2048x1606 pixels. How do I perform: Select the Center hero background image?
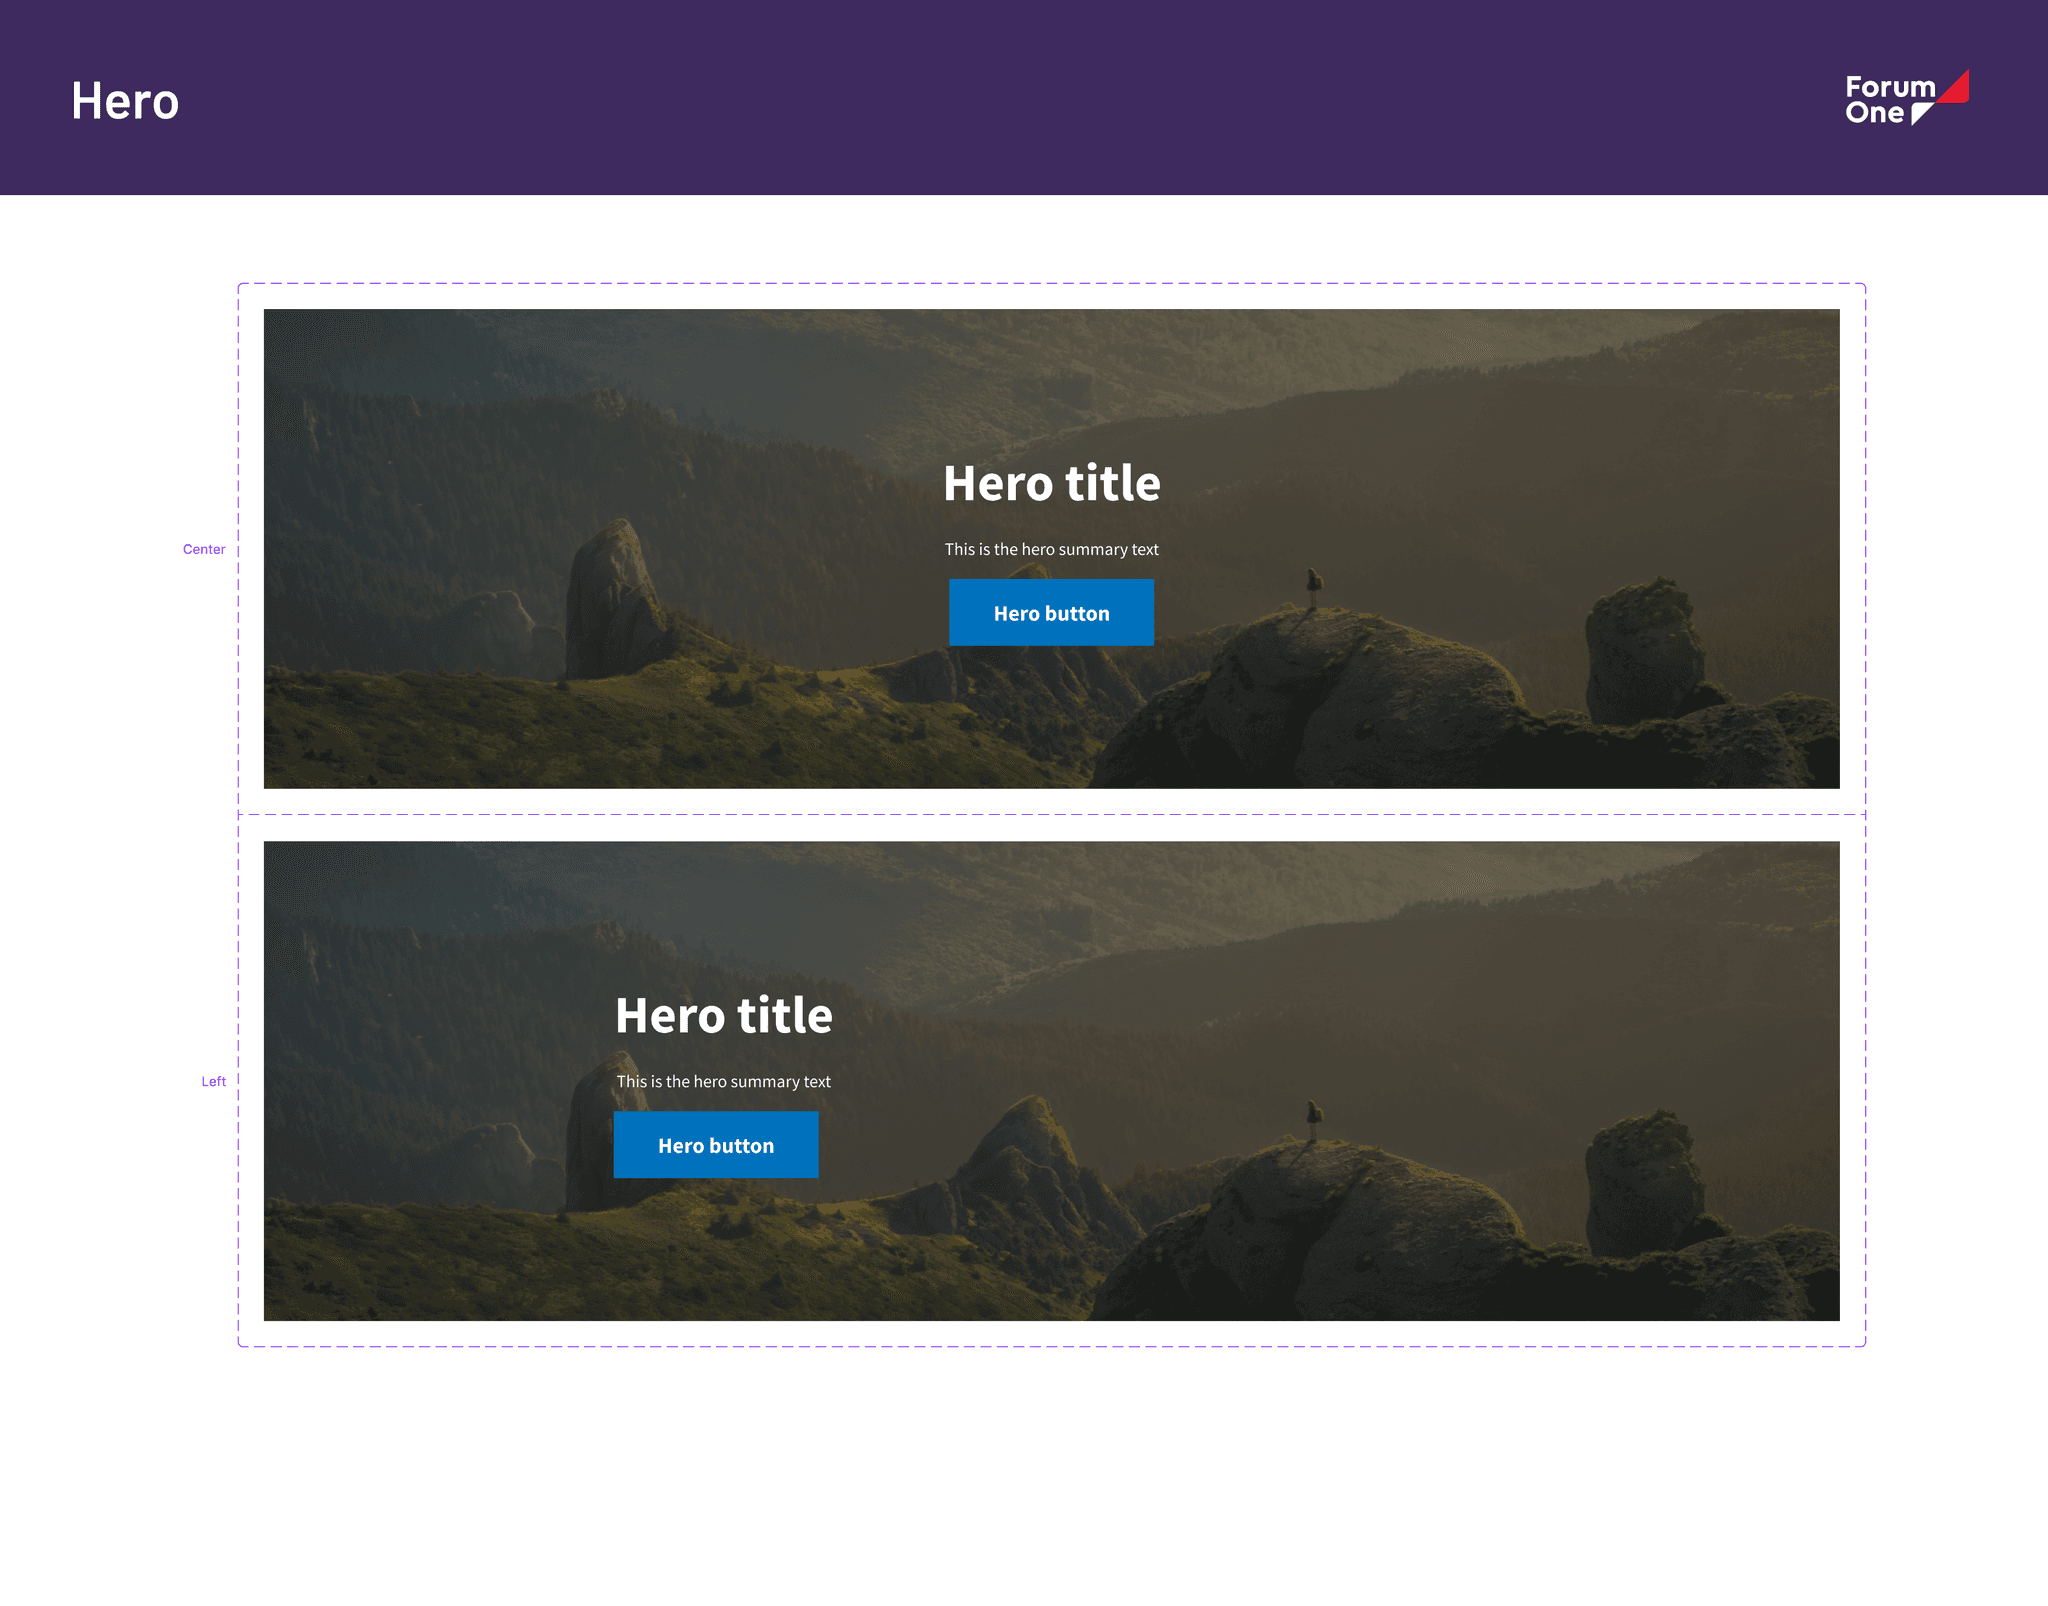[1051, 548]
